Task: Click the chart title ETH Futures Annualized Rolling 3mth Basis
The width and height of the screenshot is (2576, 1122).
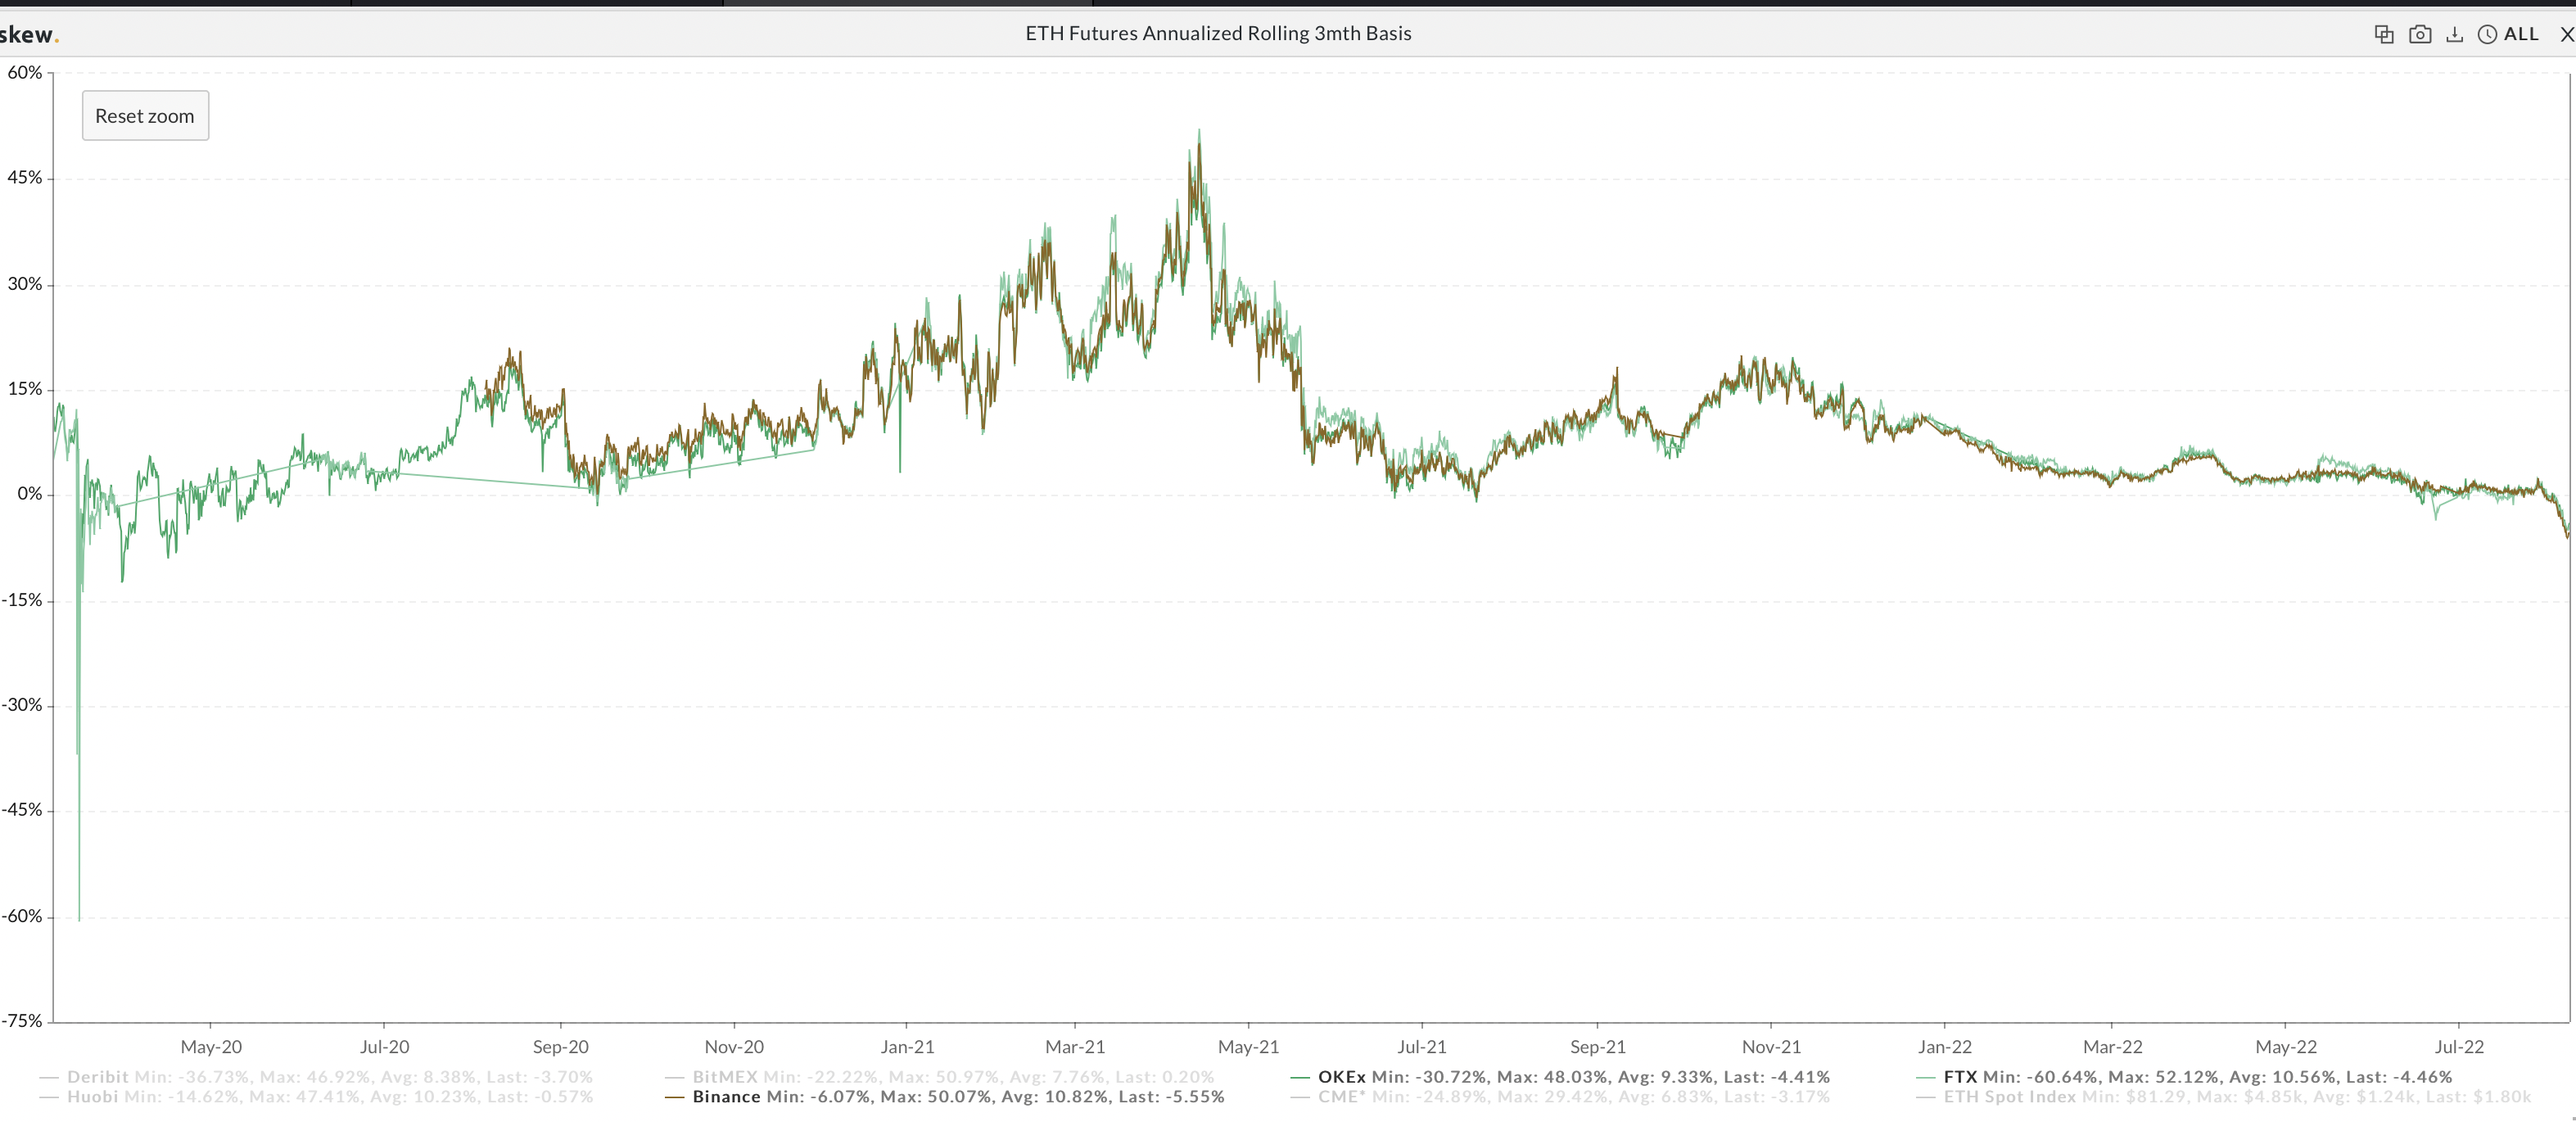Action: (1218, 33)
